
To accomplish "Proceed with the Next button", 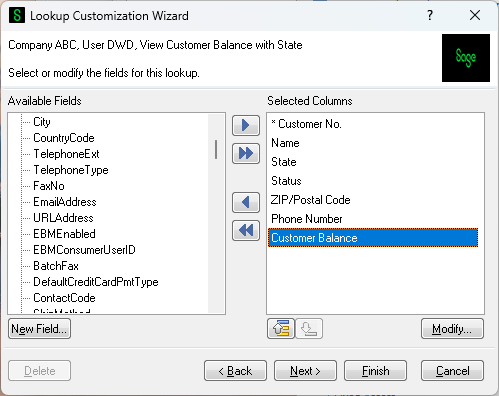I will [305, 370].
